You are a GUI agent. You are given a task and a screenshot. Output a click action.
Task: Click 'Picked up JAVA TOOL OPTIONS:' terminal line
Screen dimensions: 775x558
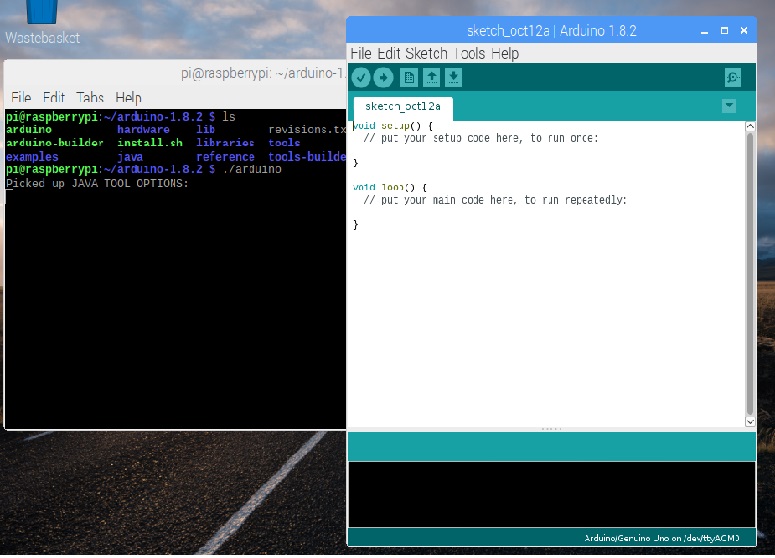pos(97,183)
